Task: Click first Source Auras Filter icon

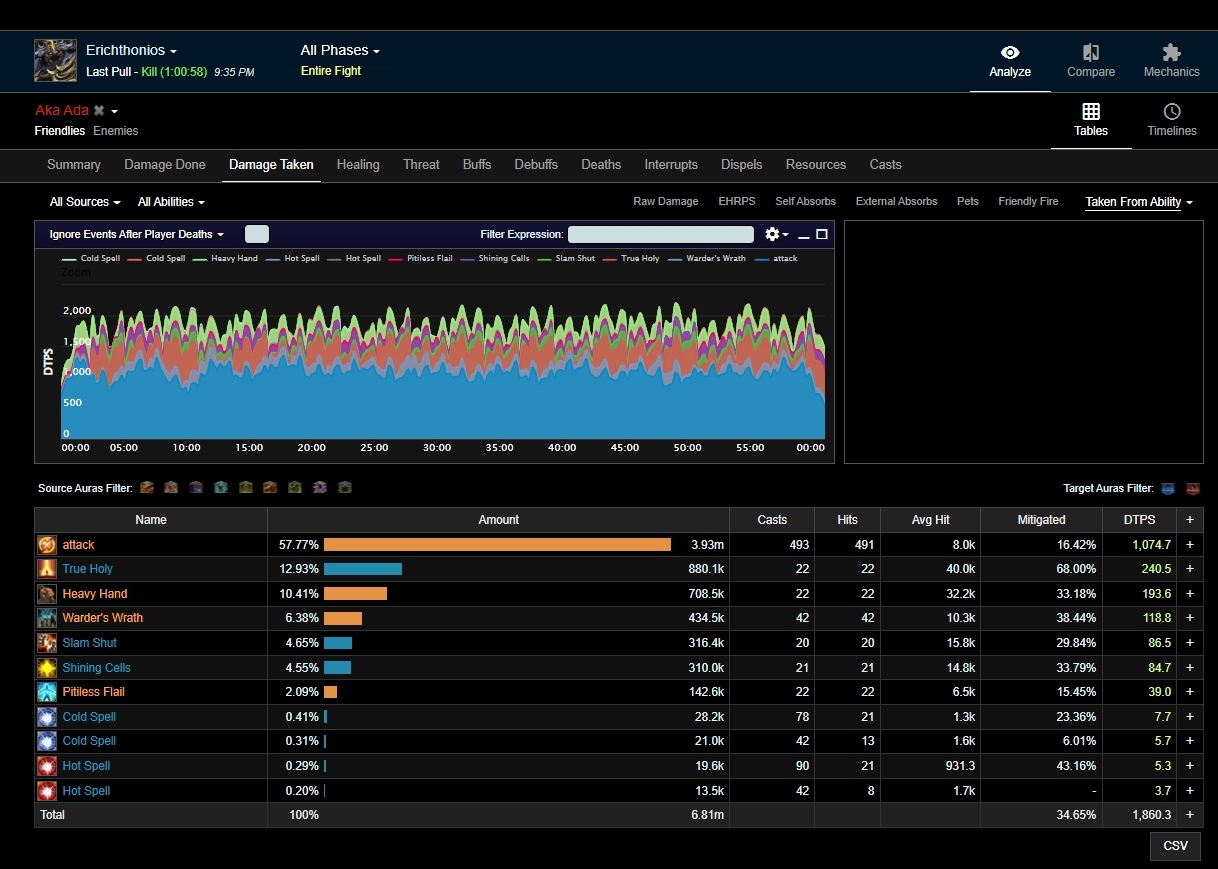Action: [147, 488]
